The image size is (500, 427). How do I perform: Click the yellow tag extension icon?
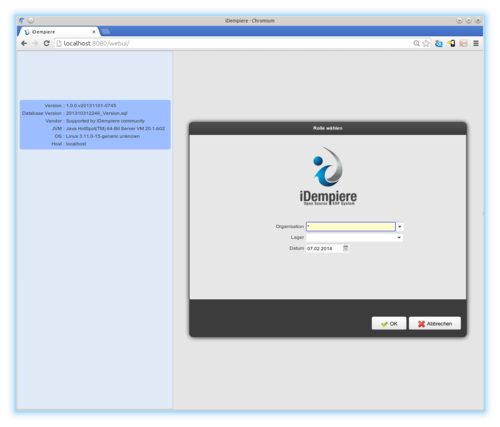click(451, 43)
